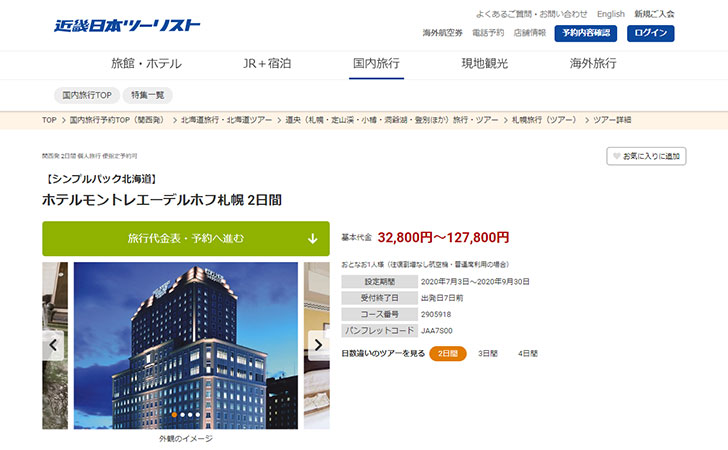The height and width of the screenshot is (450, 728).
Task: Click 旅行代金表・予約へ進む green button
Action: (186, 239)
